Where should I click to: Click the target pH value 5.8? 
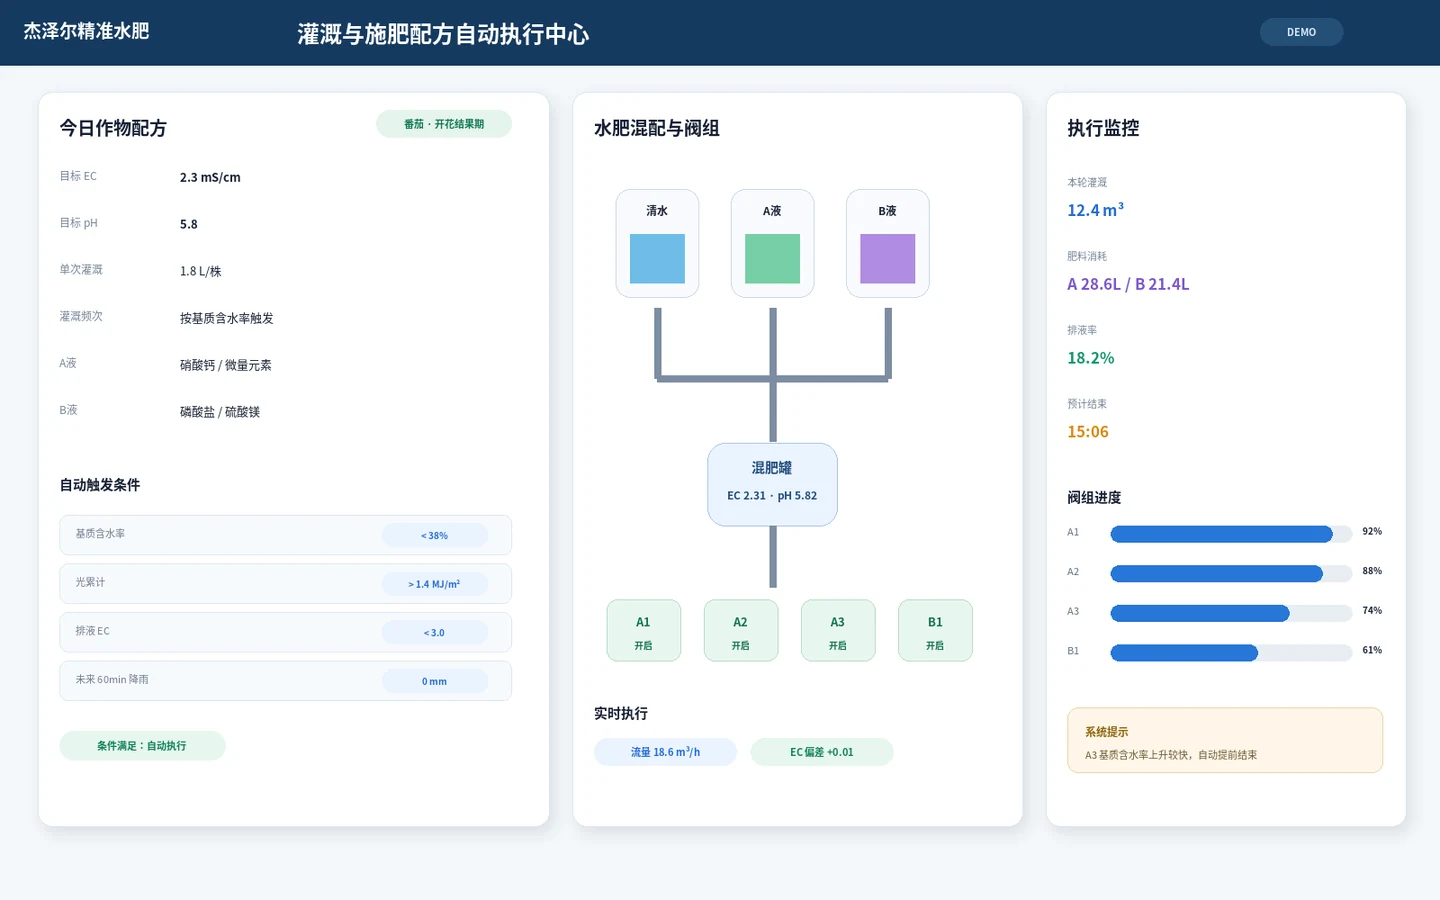point(189,224)
